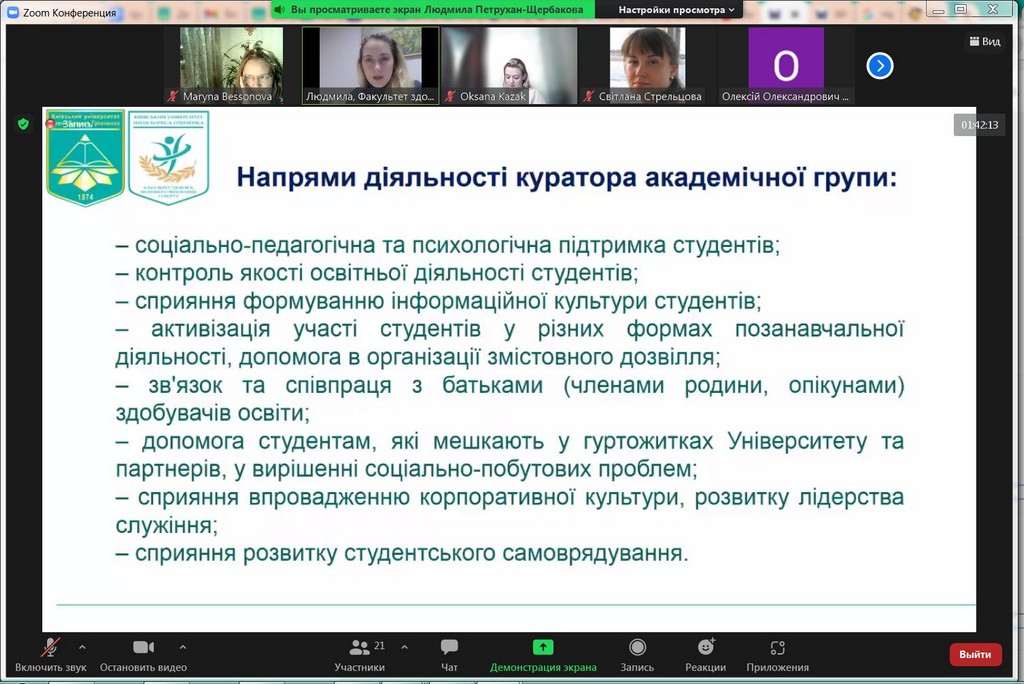Image resolution: width=1024 pixels, height=684 pixels.
Task: Stop video using the camera icon
Action: pos(143,648)
